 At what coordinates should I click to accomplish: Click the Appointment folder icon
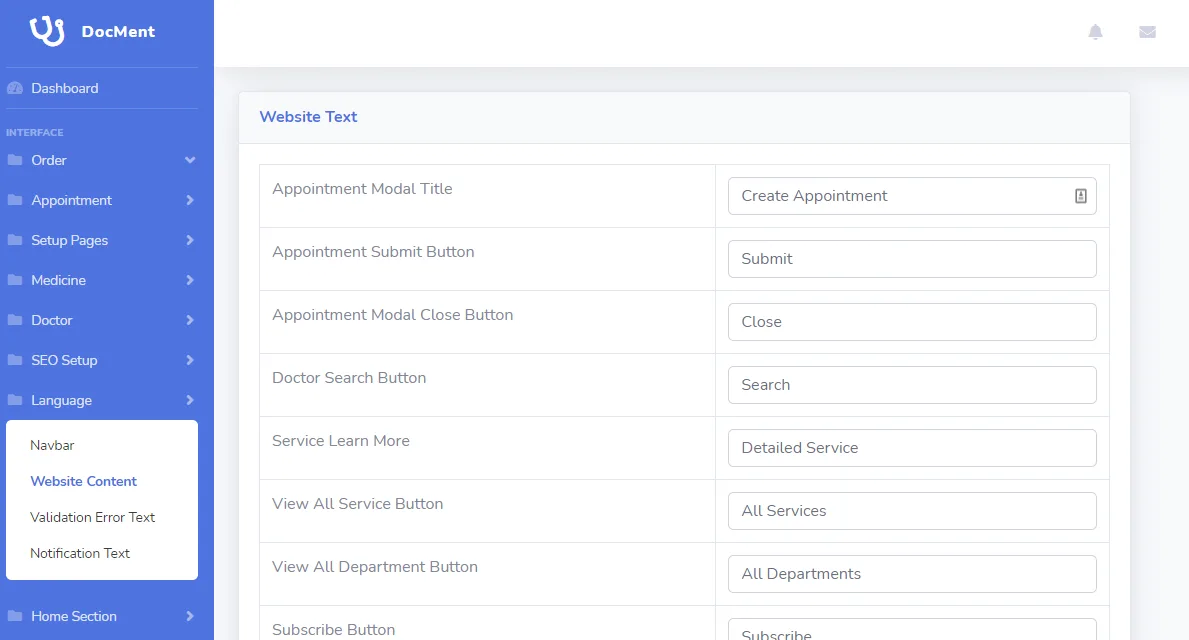[x=15, y=200]
